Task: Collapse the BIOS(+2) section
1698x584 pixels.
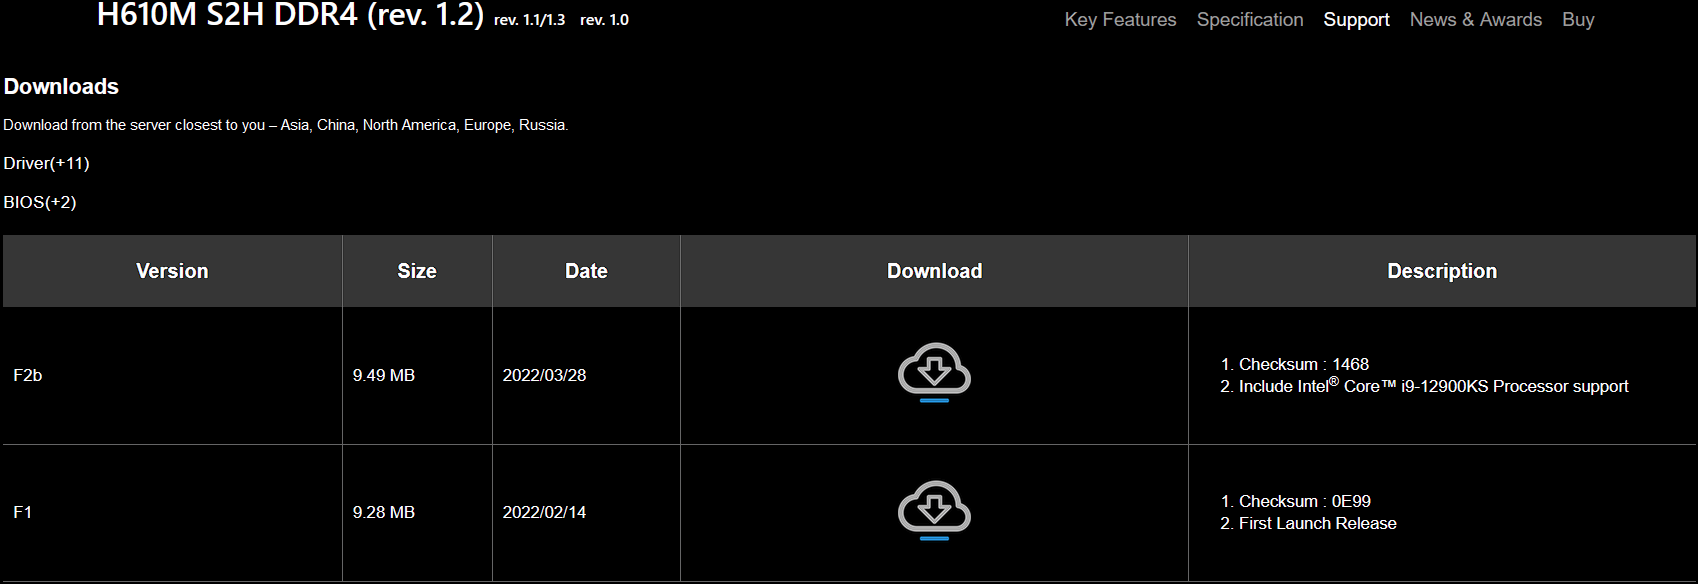Action: pos(40,202)
